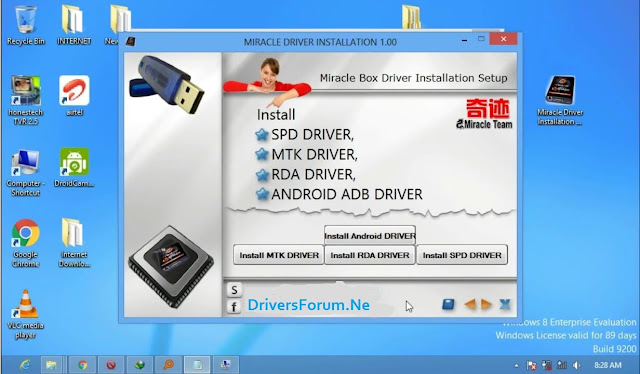Click the installer title bar app icon
640x374 pixels.
click(130, 42)
